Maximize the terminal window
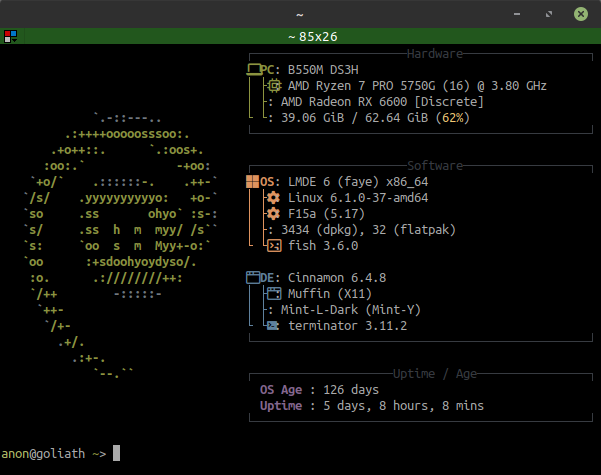The image size is (601, 475). click(x=549, y=14)
